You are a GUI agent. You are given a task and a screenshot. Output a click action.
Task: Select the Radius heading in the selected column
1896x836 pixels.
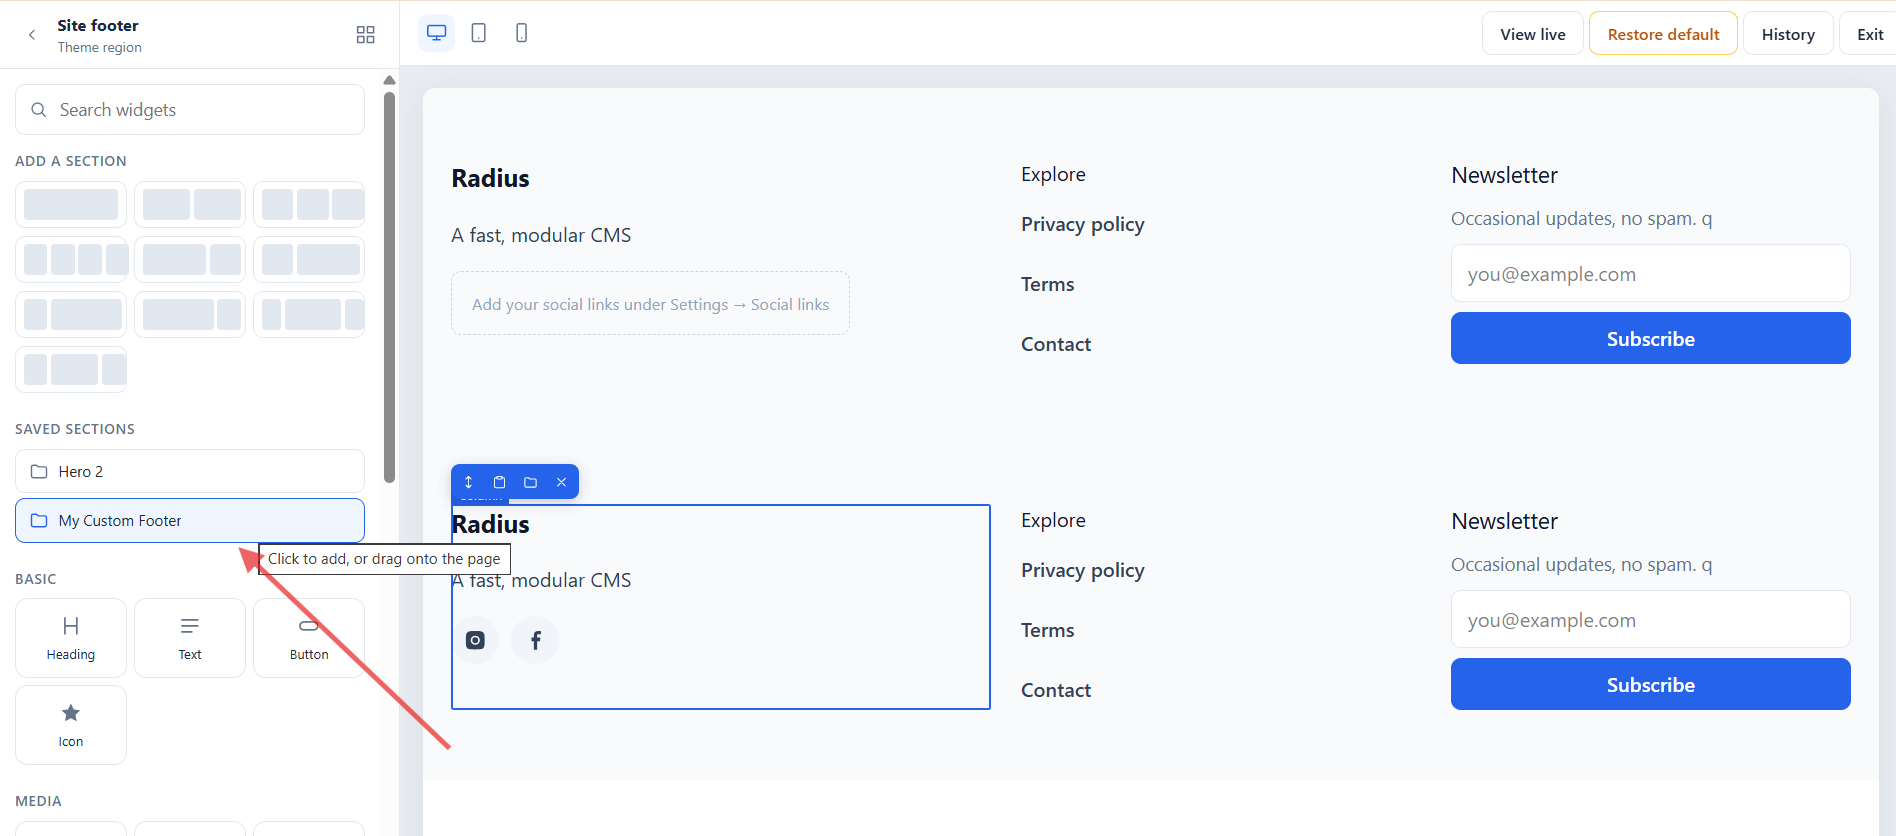[490, 524]
